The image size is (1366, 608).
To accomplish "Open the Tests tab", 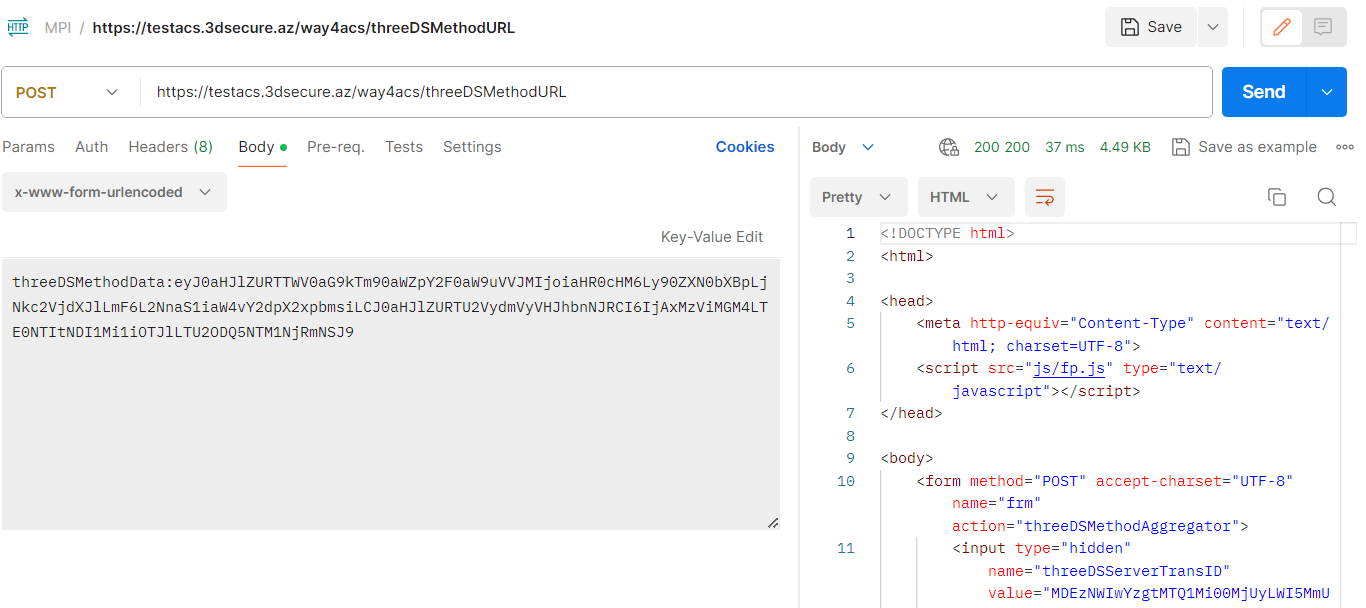I will pos(404,147).
